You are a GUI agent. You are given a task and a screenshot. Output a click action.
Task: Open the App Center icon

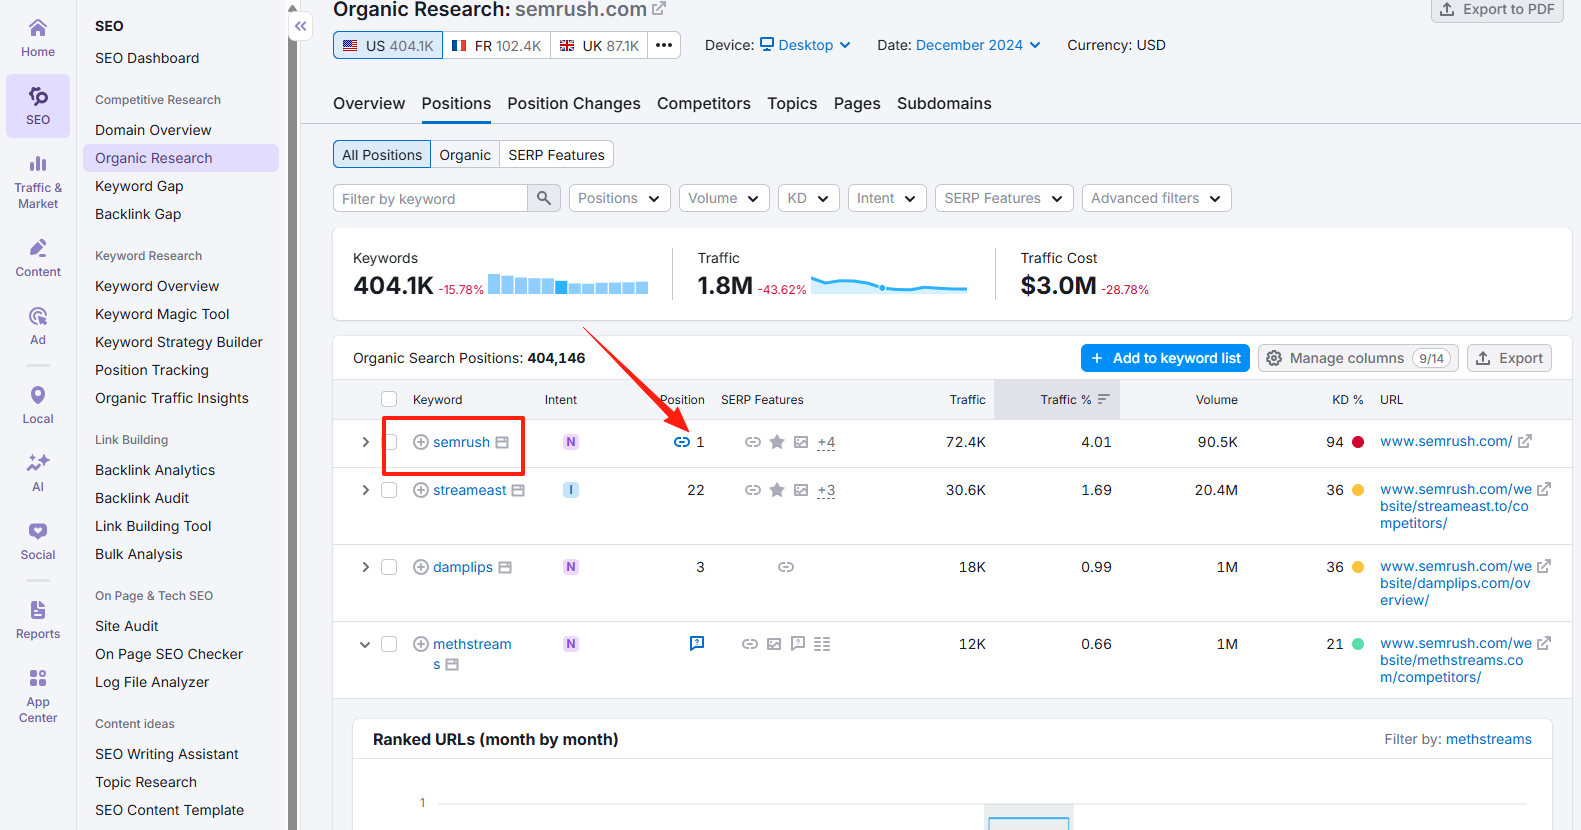(38, 695)
